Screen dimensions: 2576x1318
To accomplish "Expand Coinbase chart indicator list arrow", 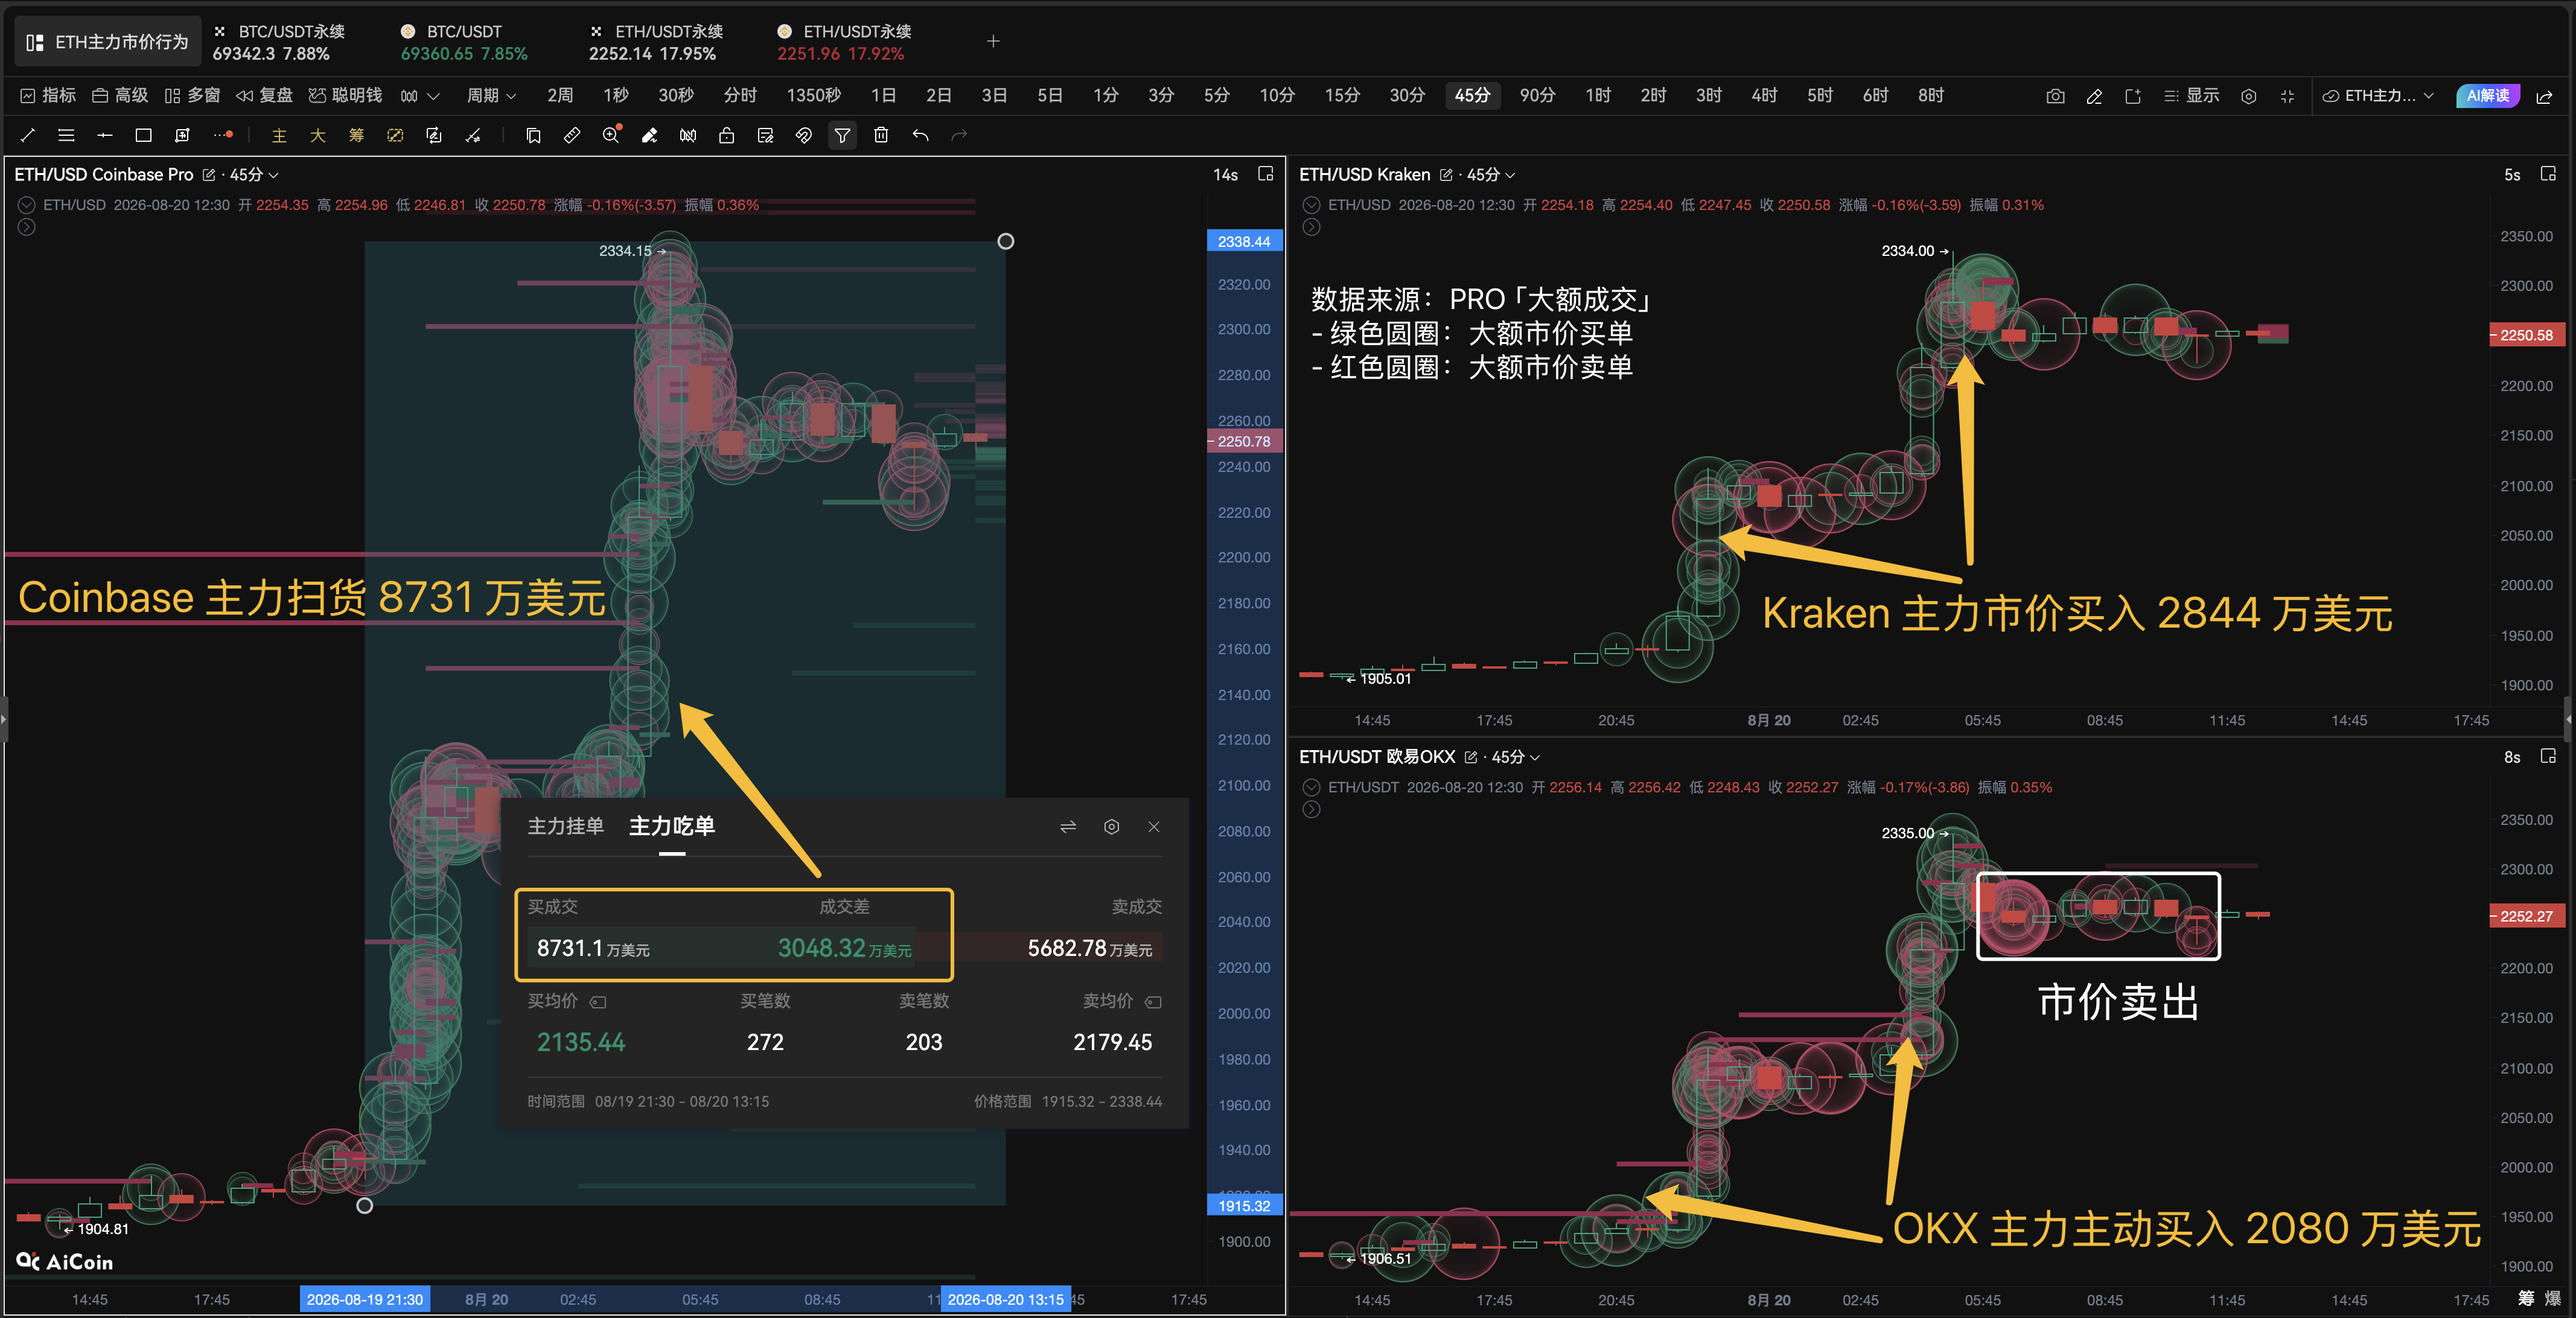I will click(x=27, y=228).
